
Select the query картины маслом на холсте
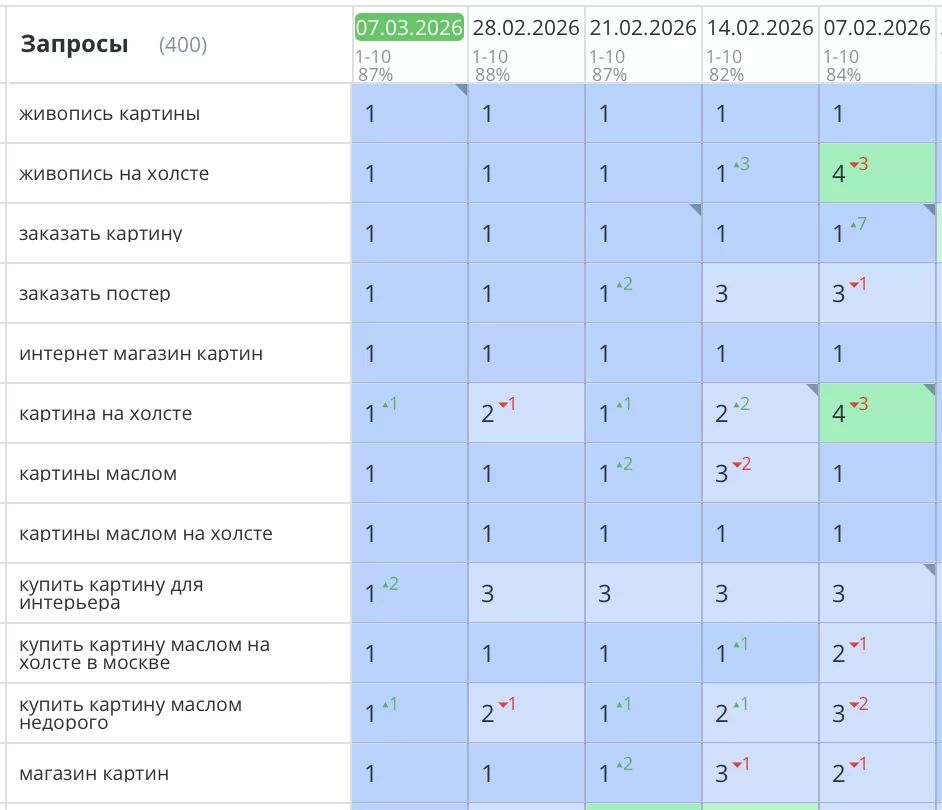pos(146,534)
